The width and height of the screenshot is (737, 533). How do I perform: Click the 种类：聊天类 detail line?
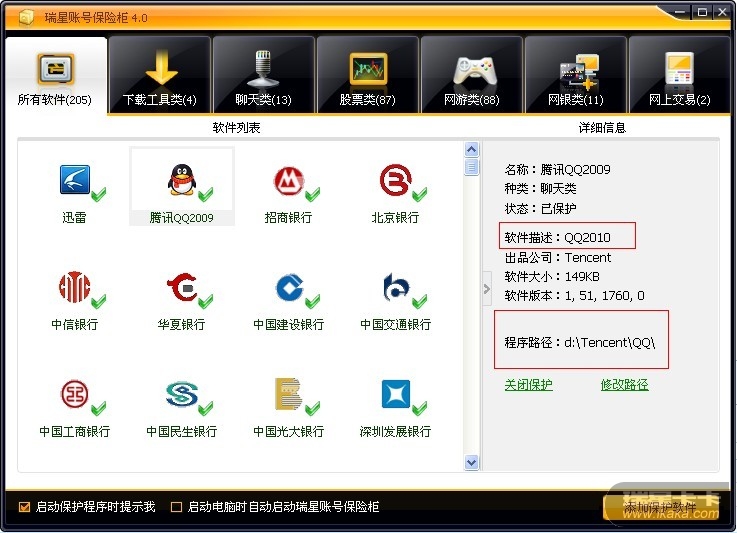(x=541, y=188)
